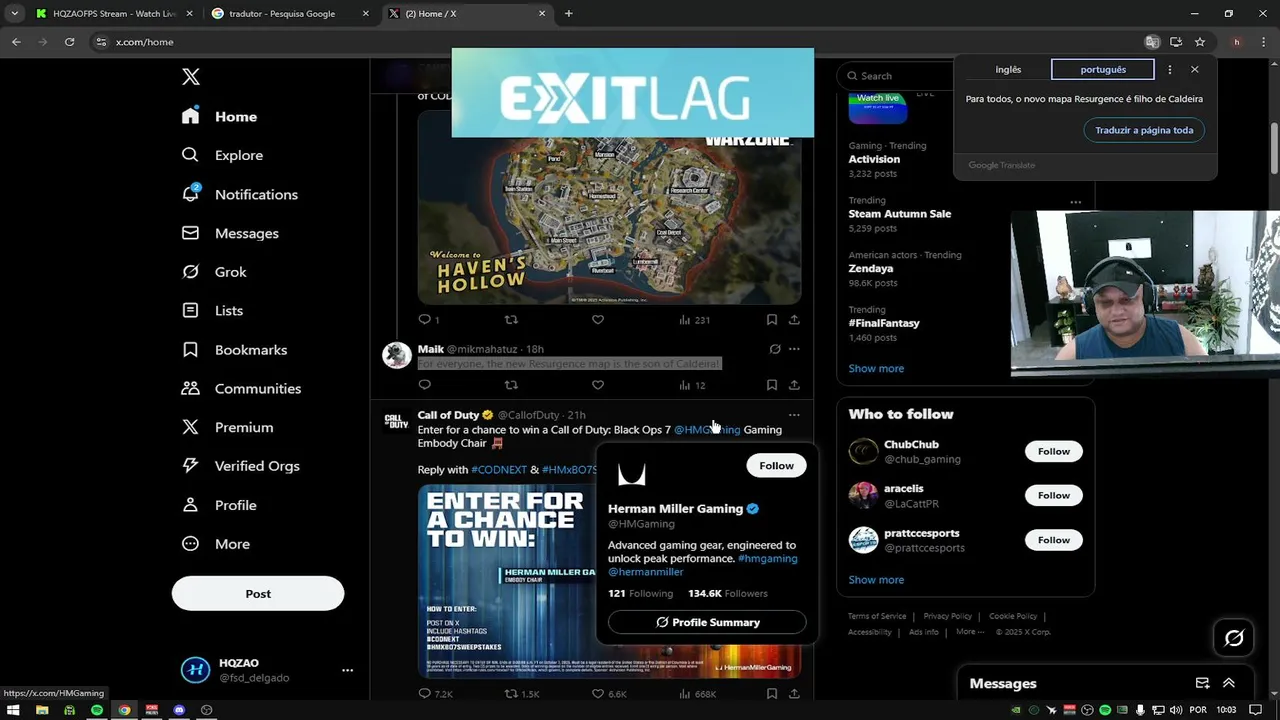
Task: Open the #hmgaming hashtag link
Action: coord(767,559)
